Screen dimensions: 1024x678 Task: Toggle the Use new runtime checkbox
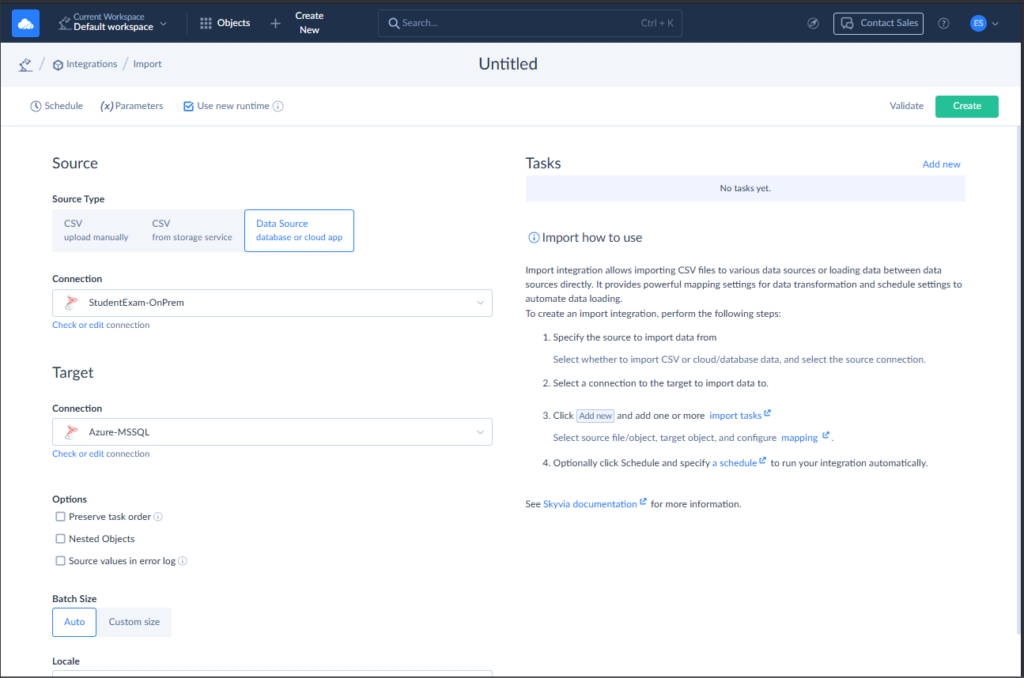click(188, 106)
